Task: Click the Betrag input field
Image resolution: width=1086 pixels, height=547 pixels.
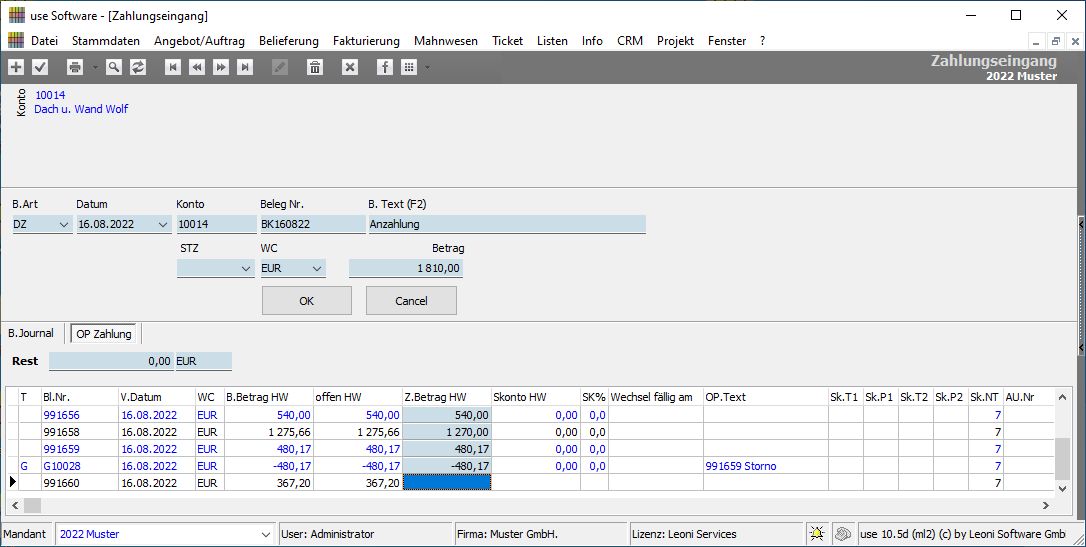Action: click(405, 269)
